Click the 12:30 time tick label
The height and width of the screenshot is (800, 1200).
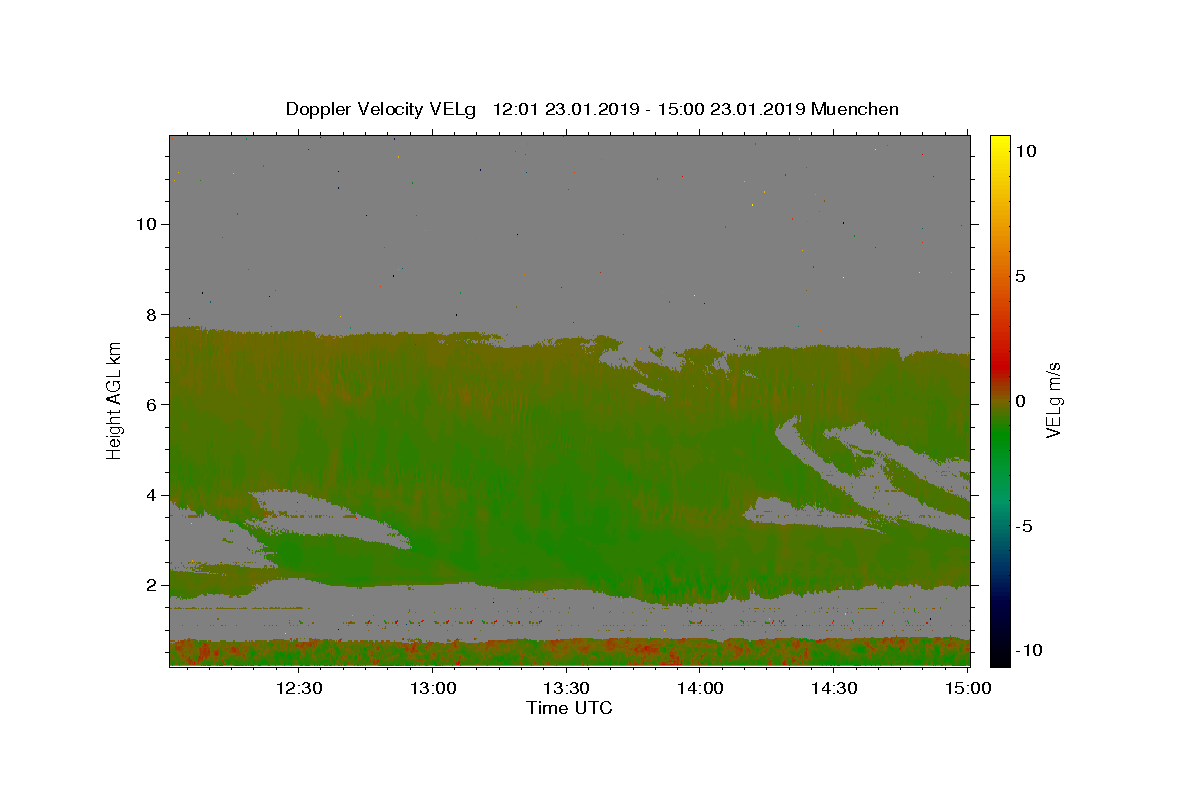click(x=299, y=688)
